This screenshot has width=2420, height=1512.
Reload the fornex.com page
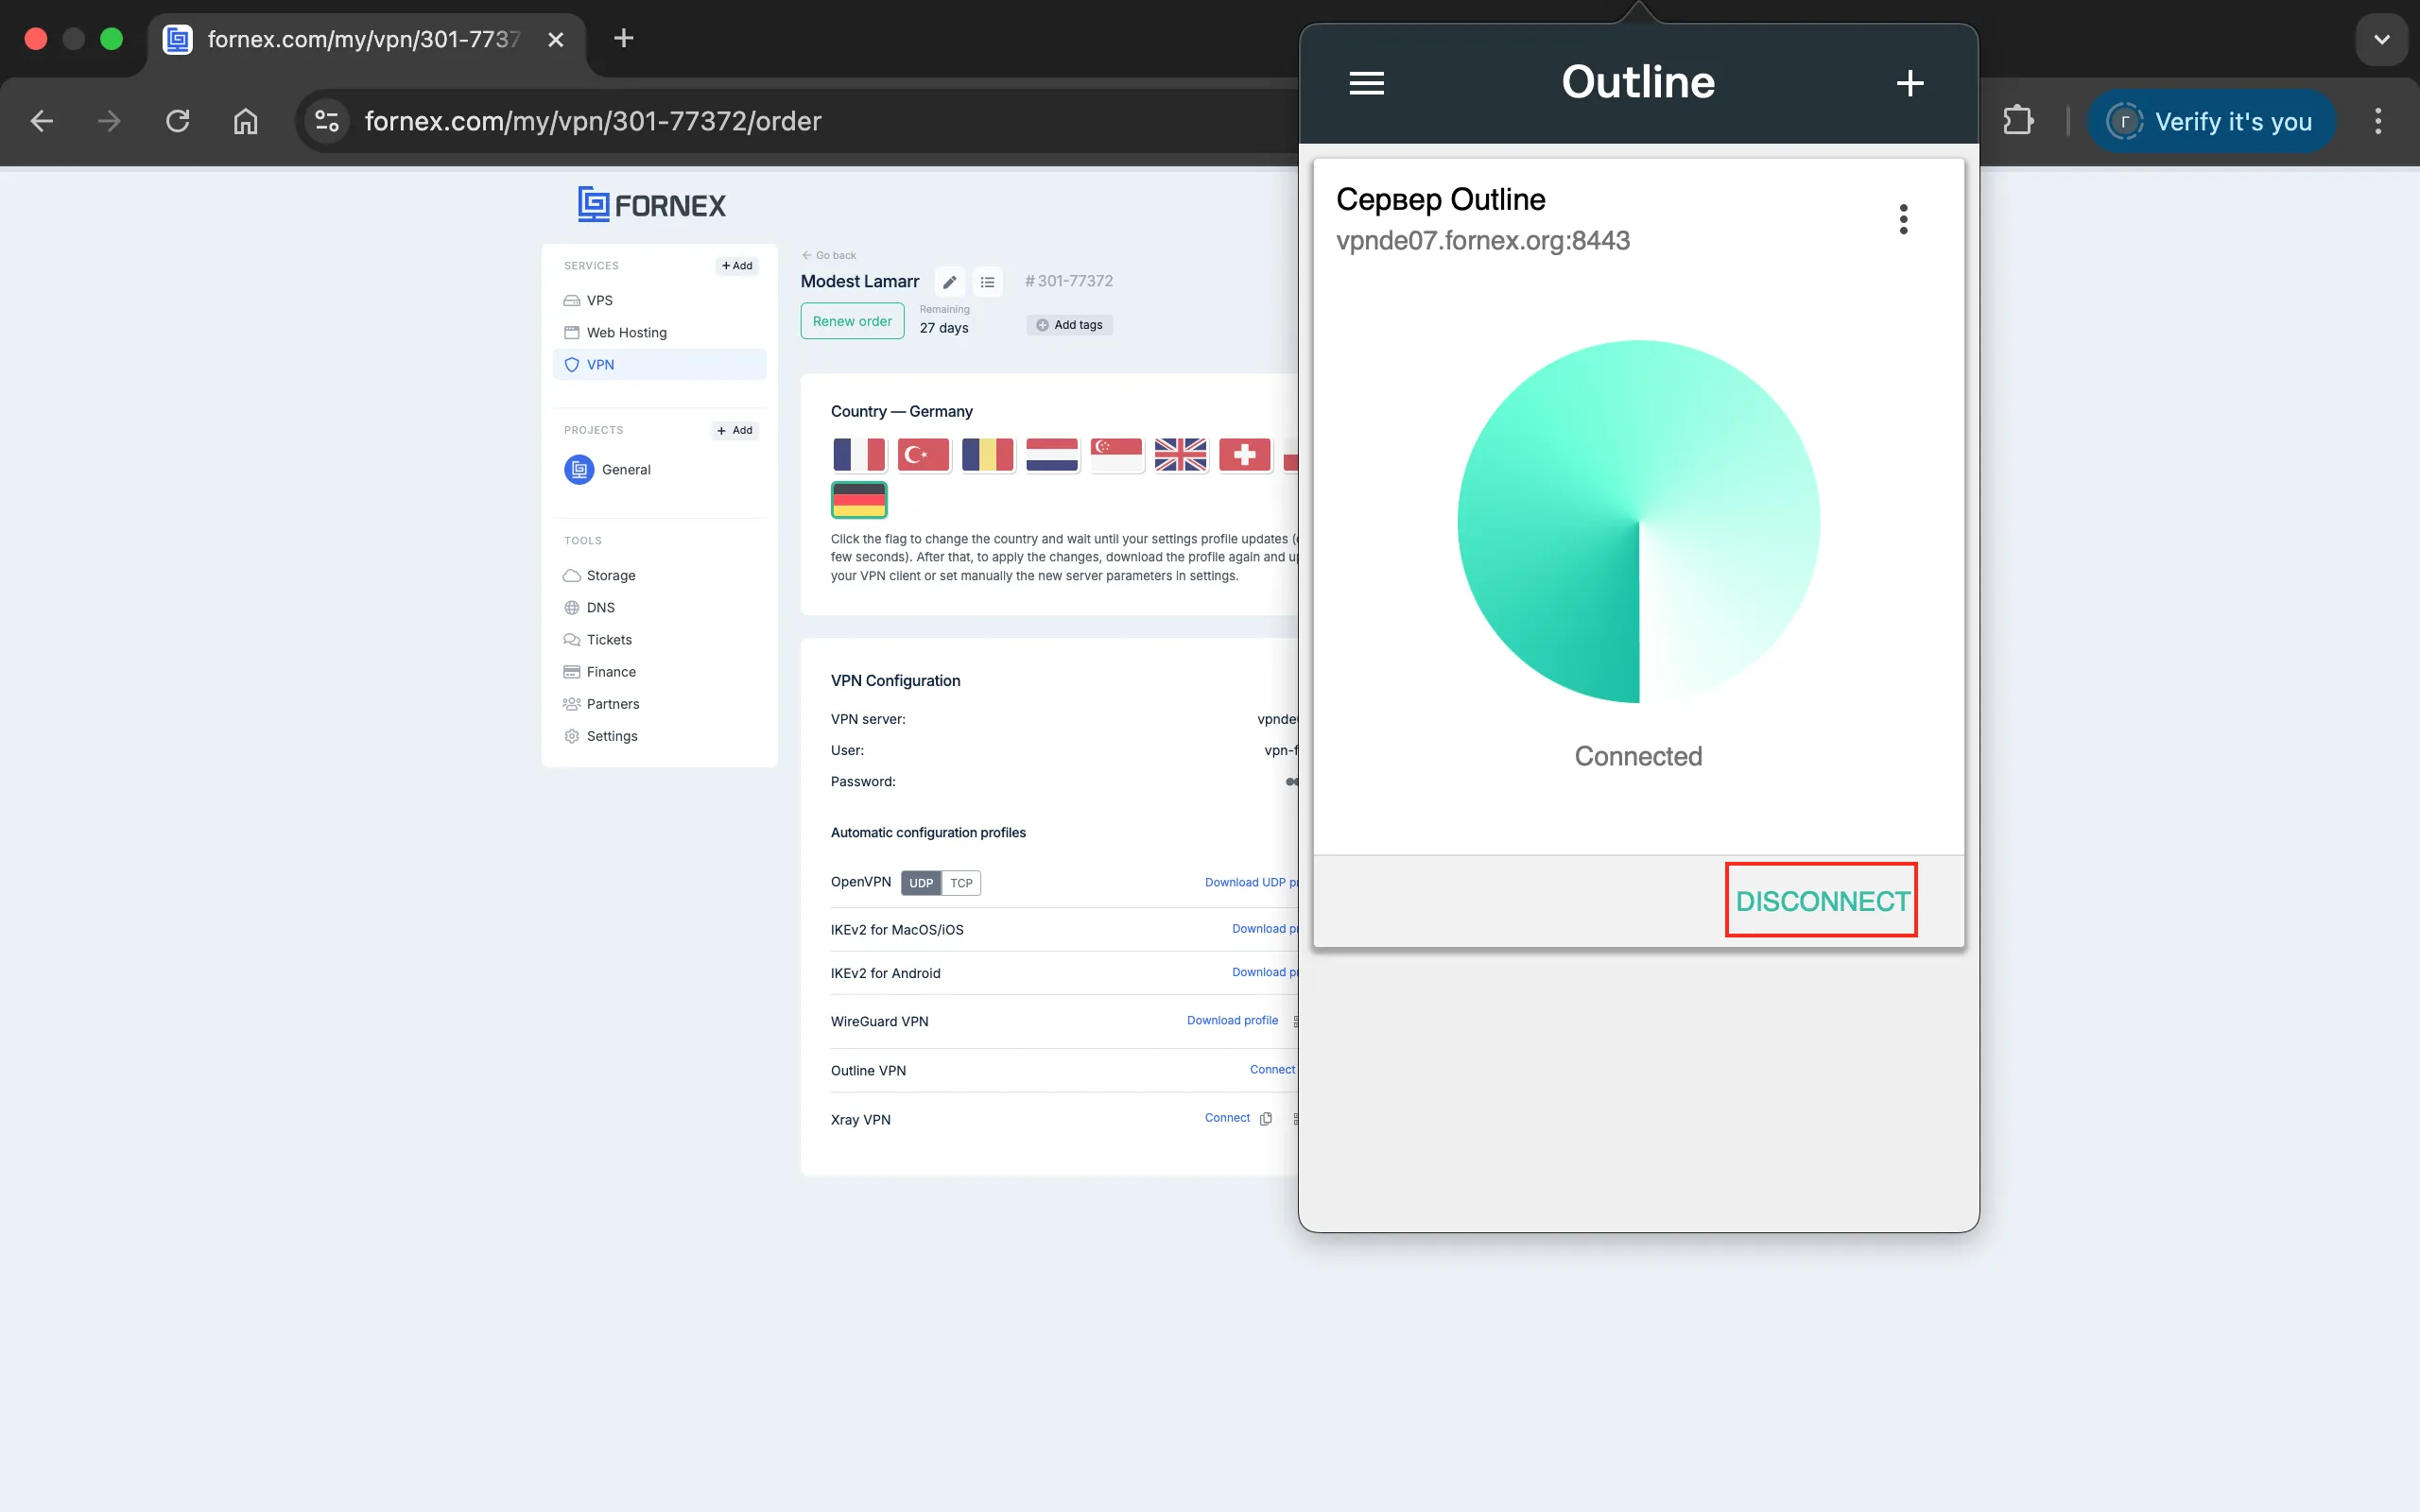[x=177, y=121]
